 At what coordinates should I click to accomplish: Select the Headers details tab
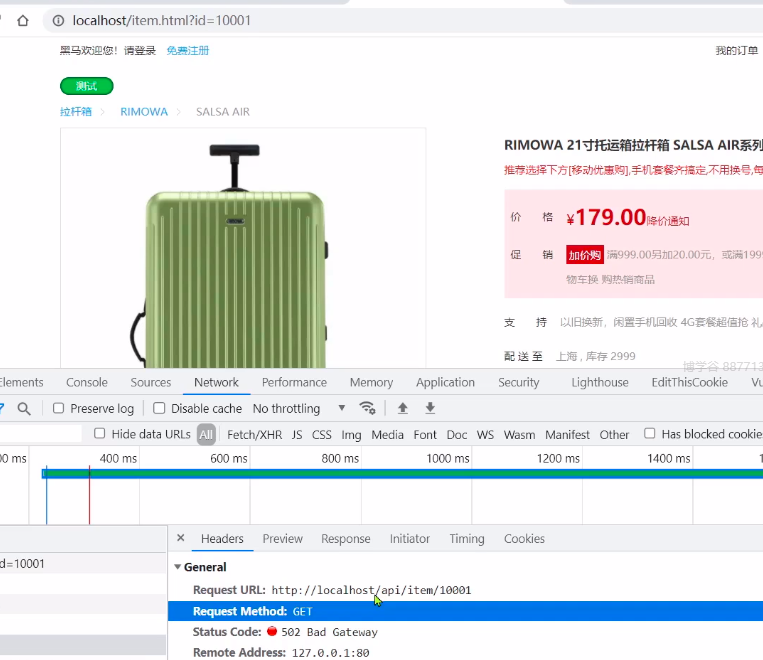coord(222,539)
